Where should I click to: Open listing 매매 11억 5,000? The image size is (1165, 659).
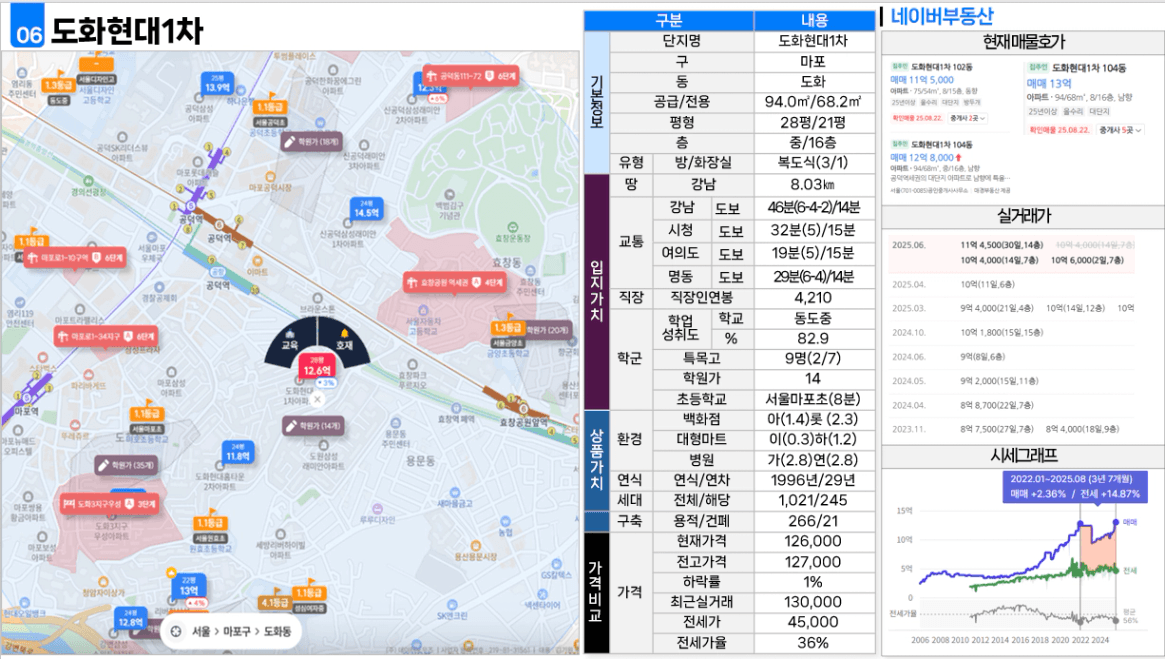point(921,79)
